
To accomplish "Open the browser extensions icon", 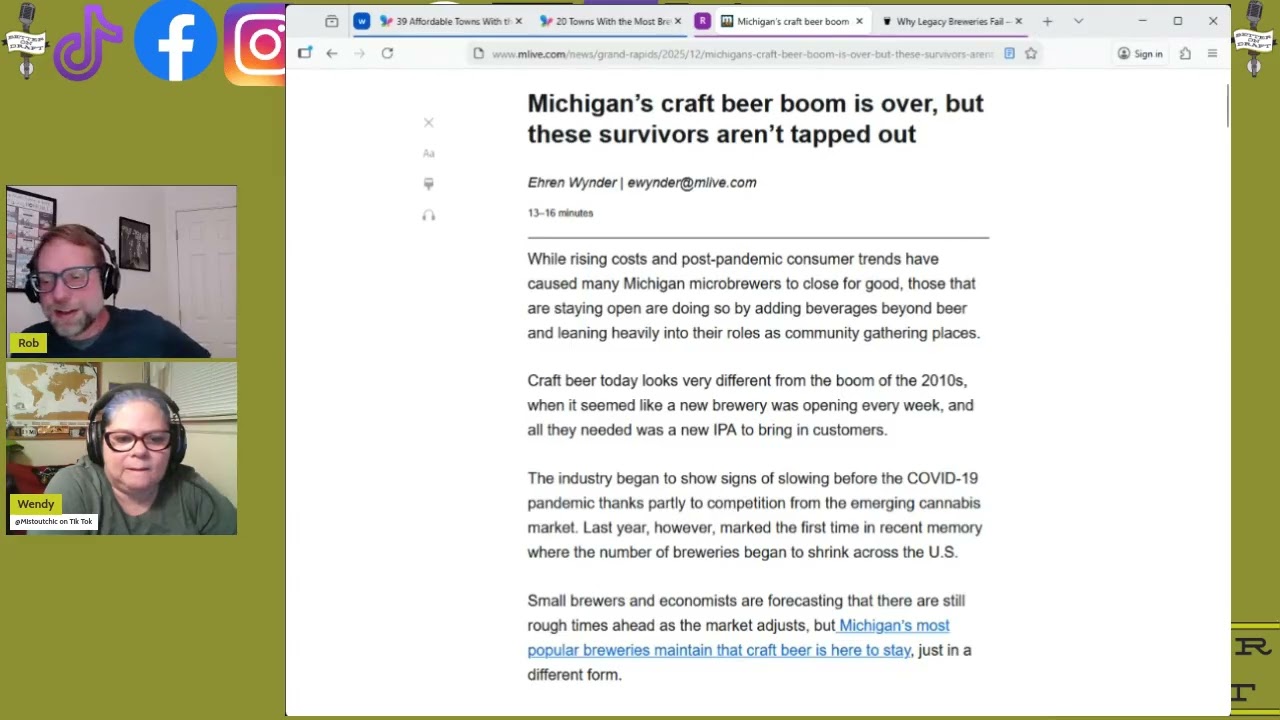I will (x=1185, y=54).
